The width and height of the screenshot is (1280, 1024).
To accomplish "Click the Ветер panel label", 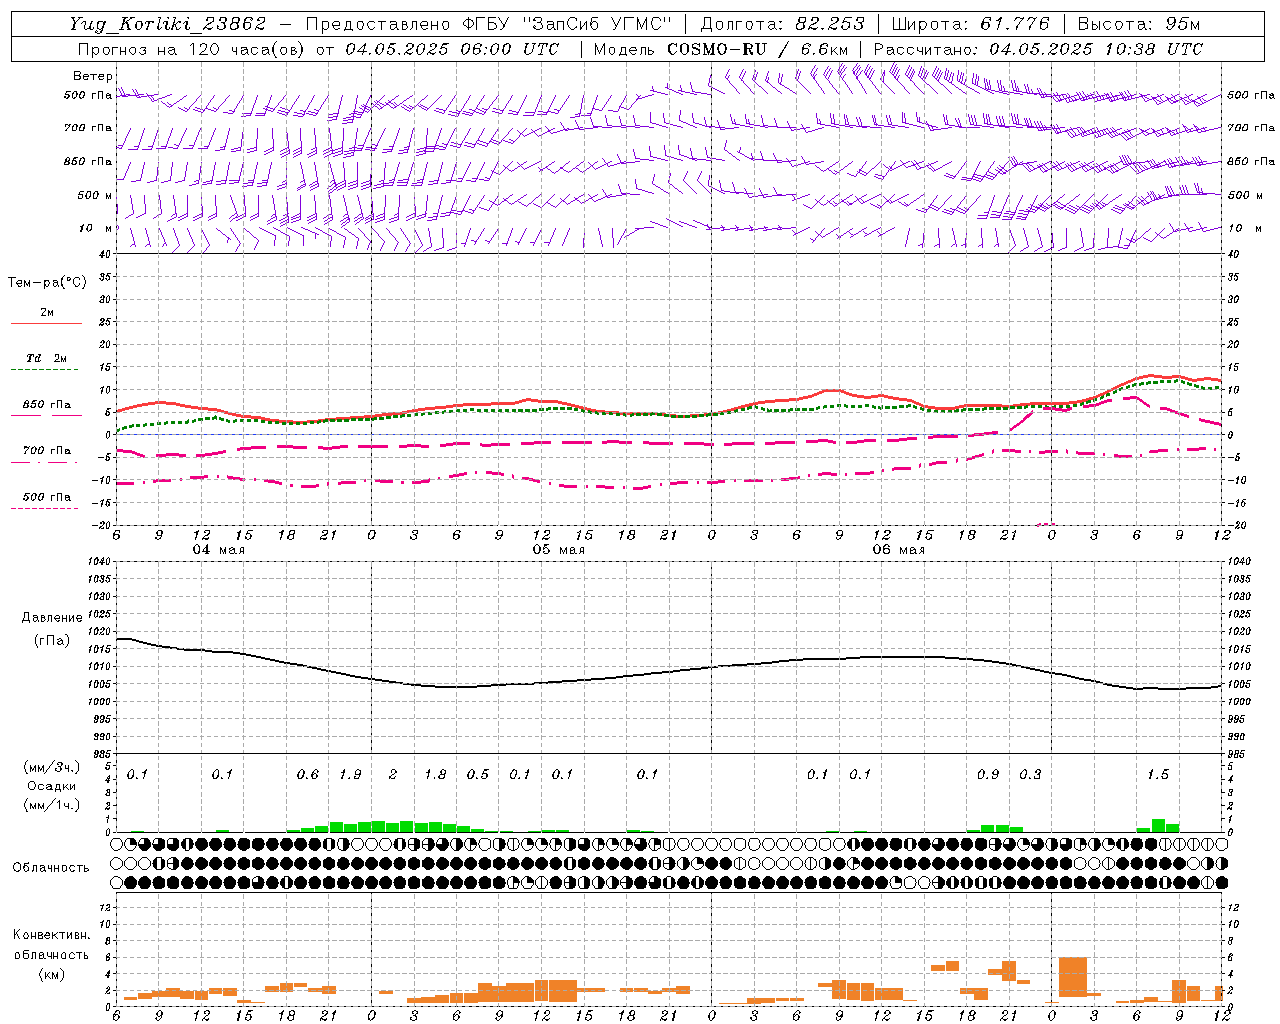I will [x=93, y=76].
